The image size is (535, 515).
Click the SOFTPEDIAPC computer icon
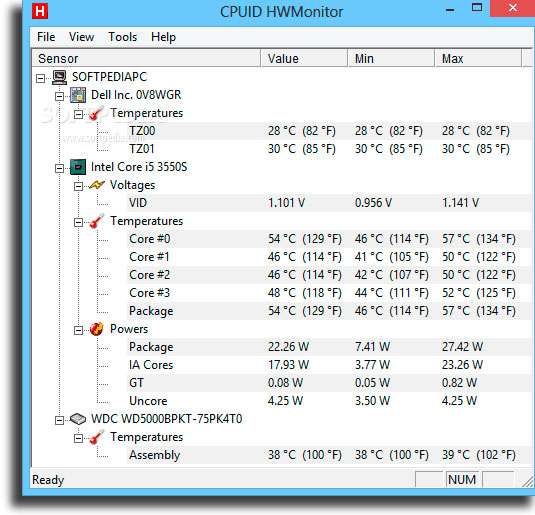(x=60, y=77)
